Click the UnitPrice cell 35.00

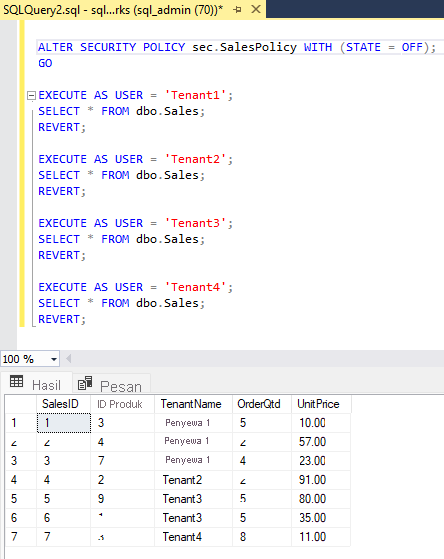coord(321,518)
